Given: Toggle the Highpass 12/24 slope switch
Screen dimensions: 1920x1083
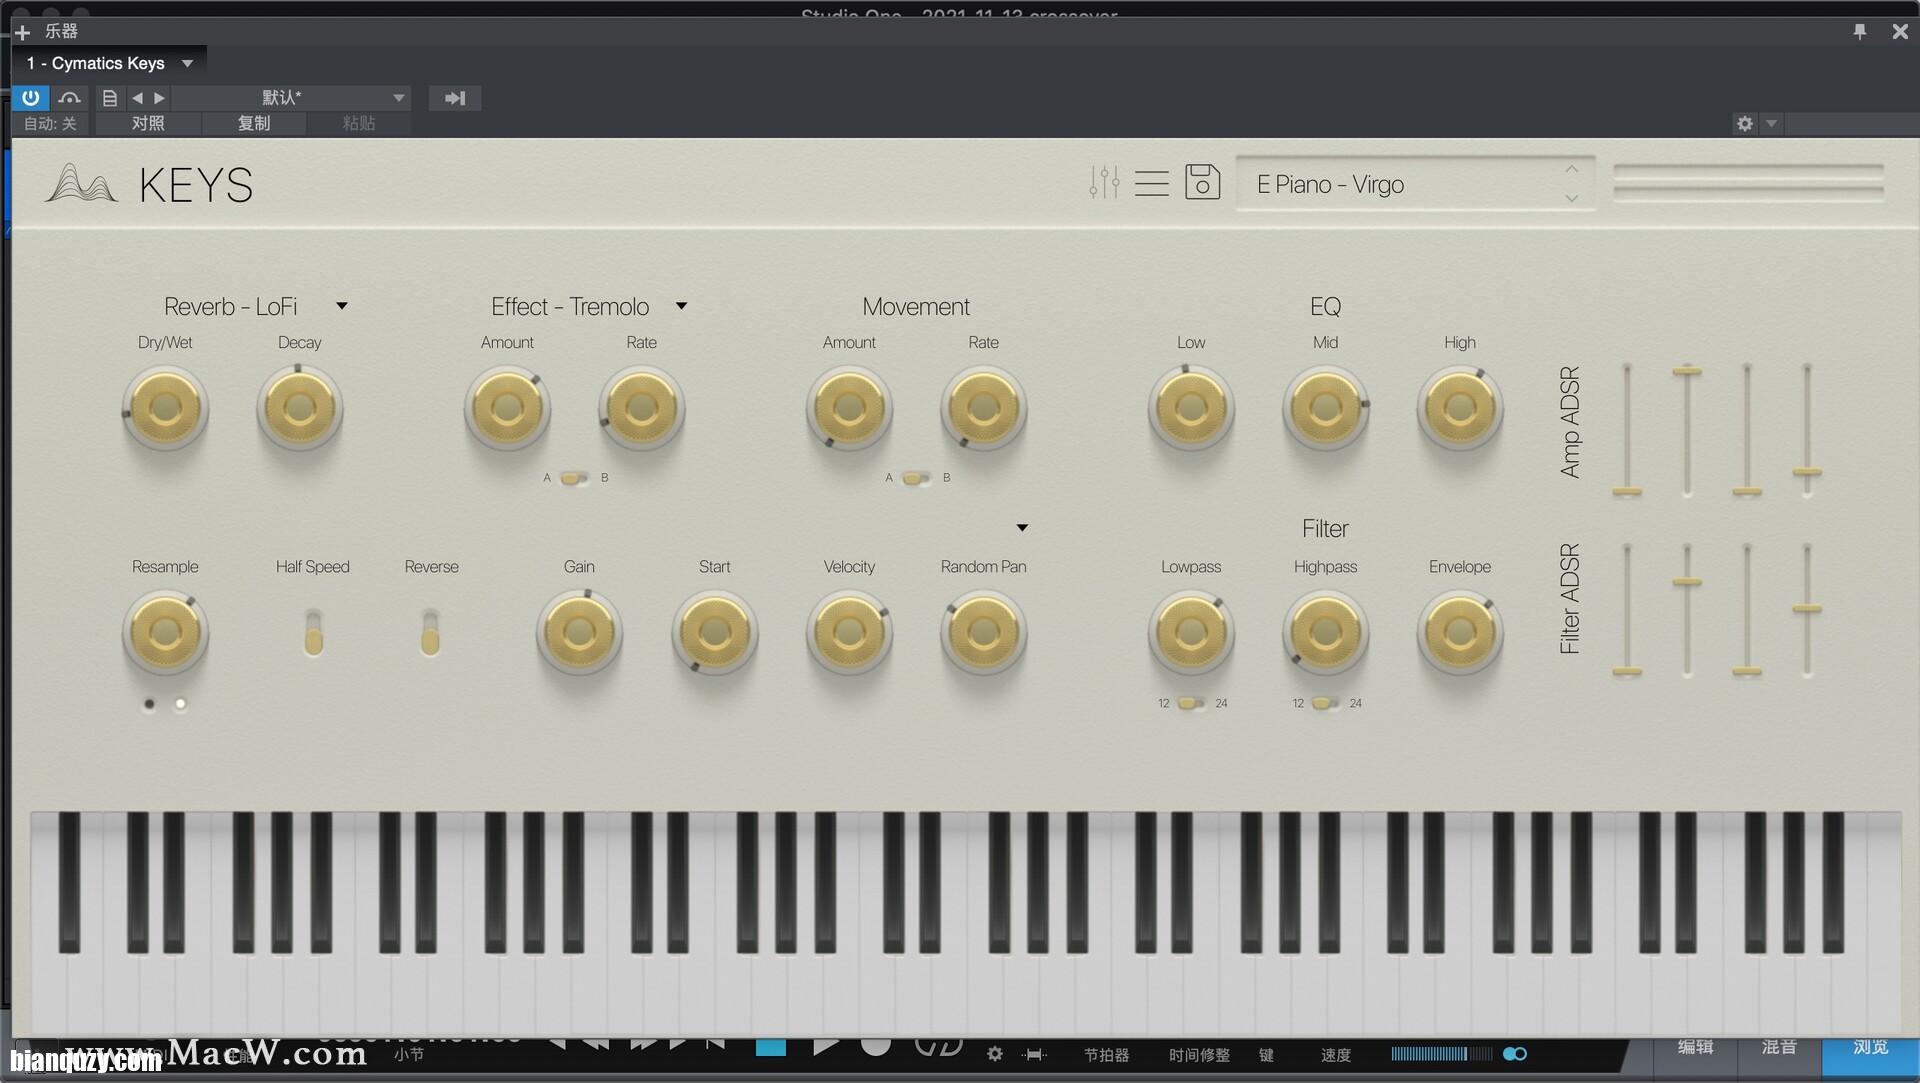Looking at the screenshot, I should click(1325, 703).
